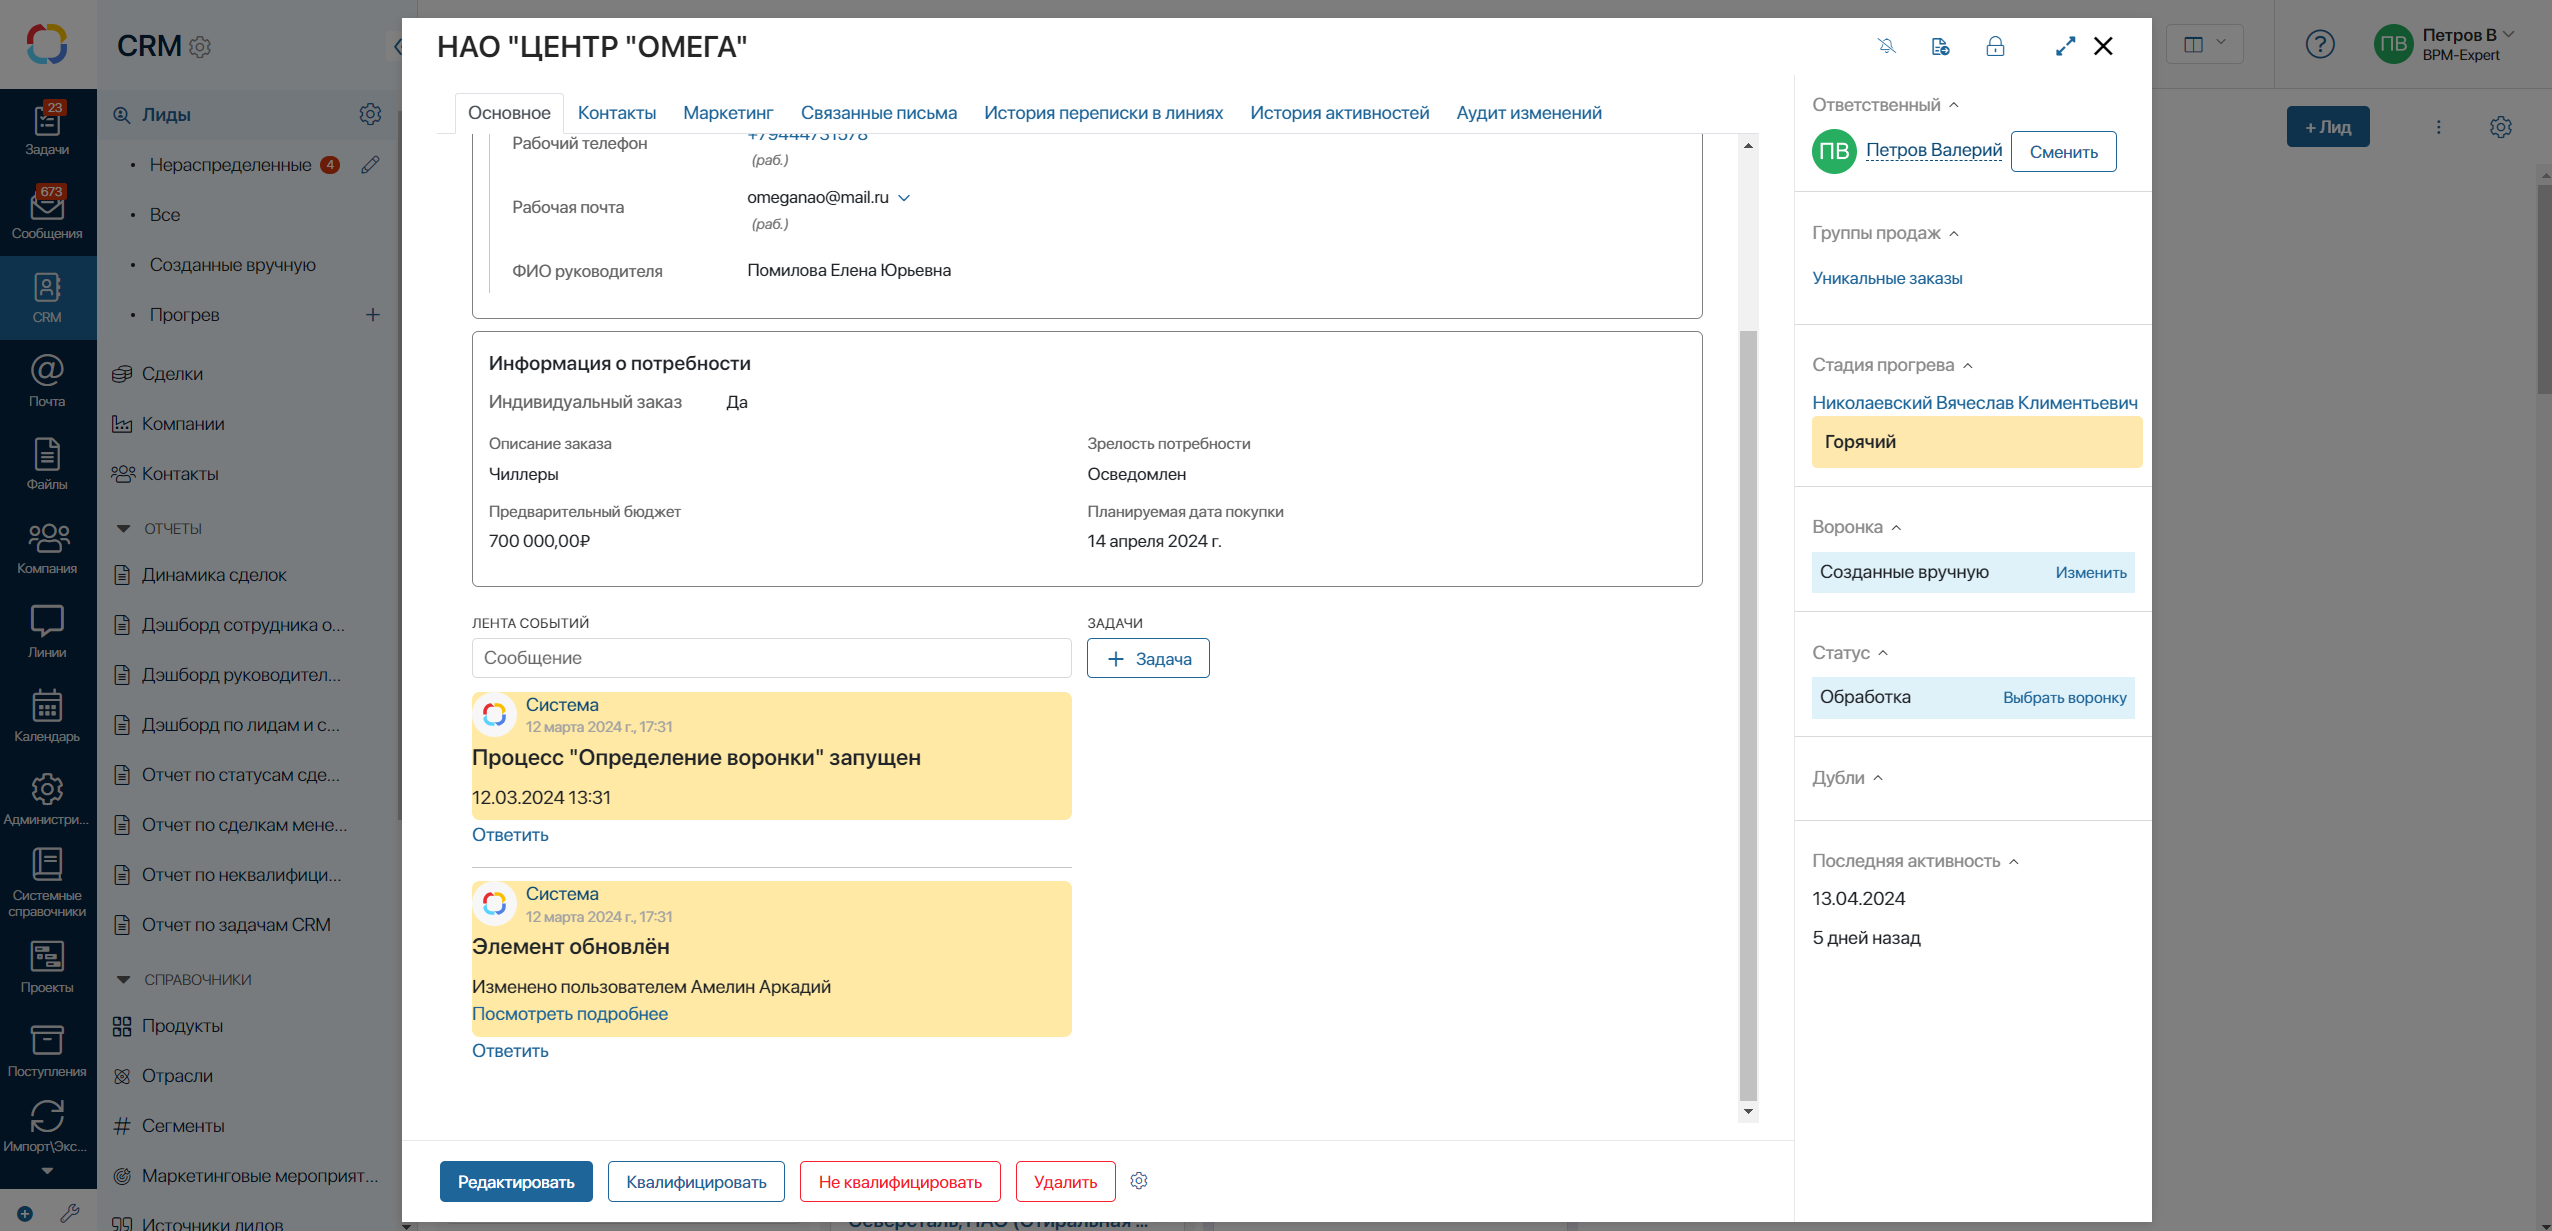Click the Удалить button

click(1065, 1182)
